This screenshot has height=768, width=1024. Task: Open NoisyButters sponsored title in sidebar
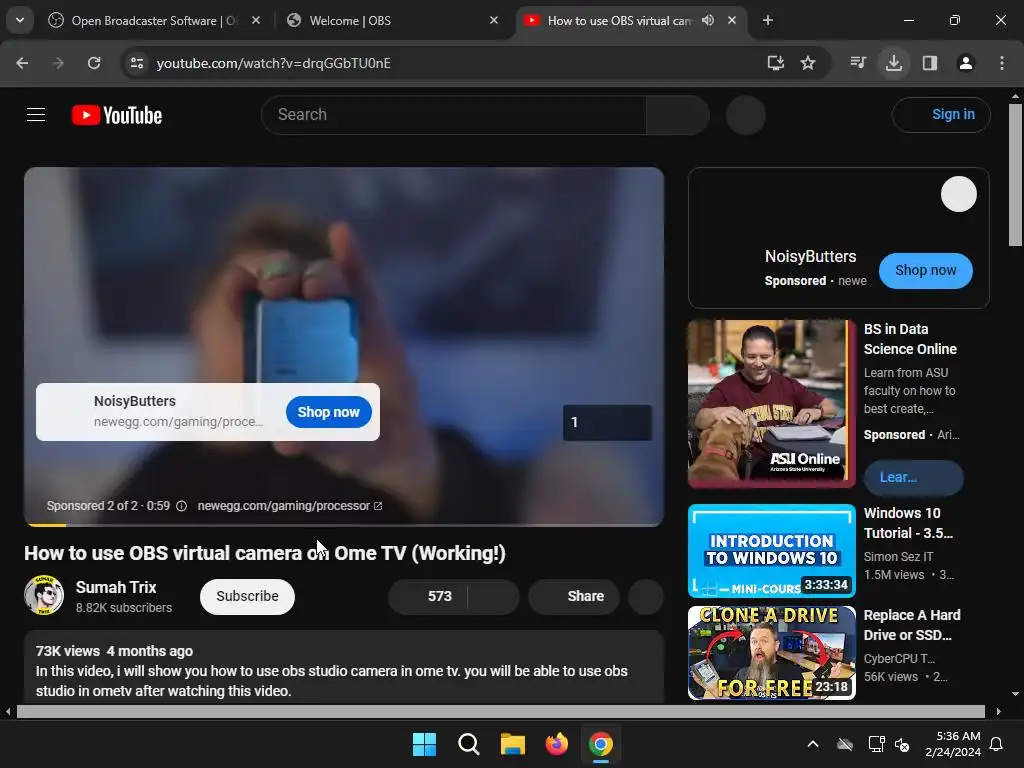(x=810, y=257)
